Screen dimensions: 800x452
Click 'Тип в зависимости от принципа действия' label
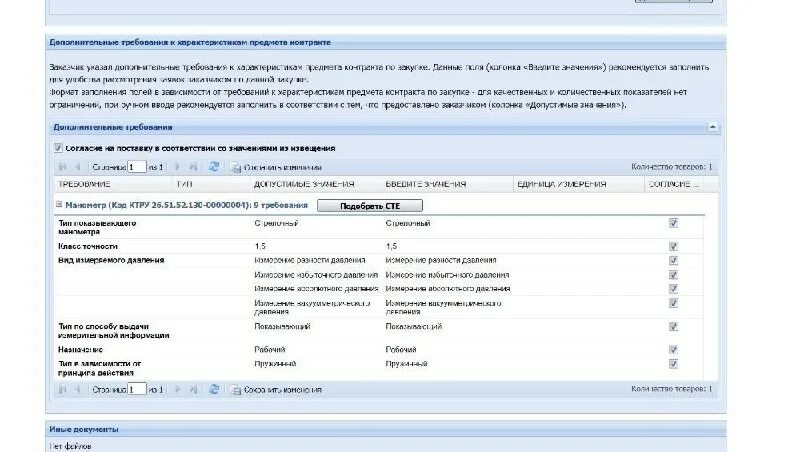[99, 368]
